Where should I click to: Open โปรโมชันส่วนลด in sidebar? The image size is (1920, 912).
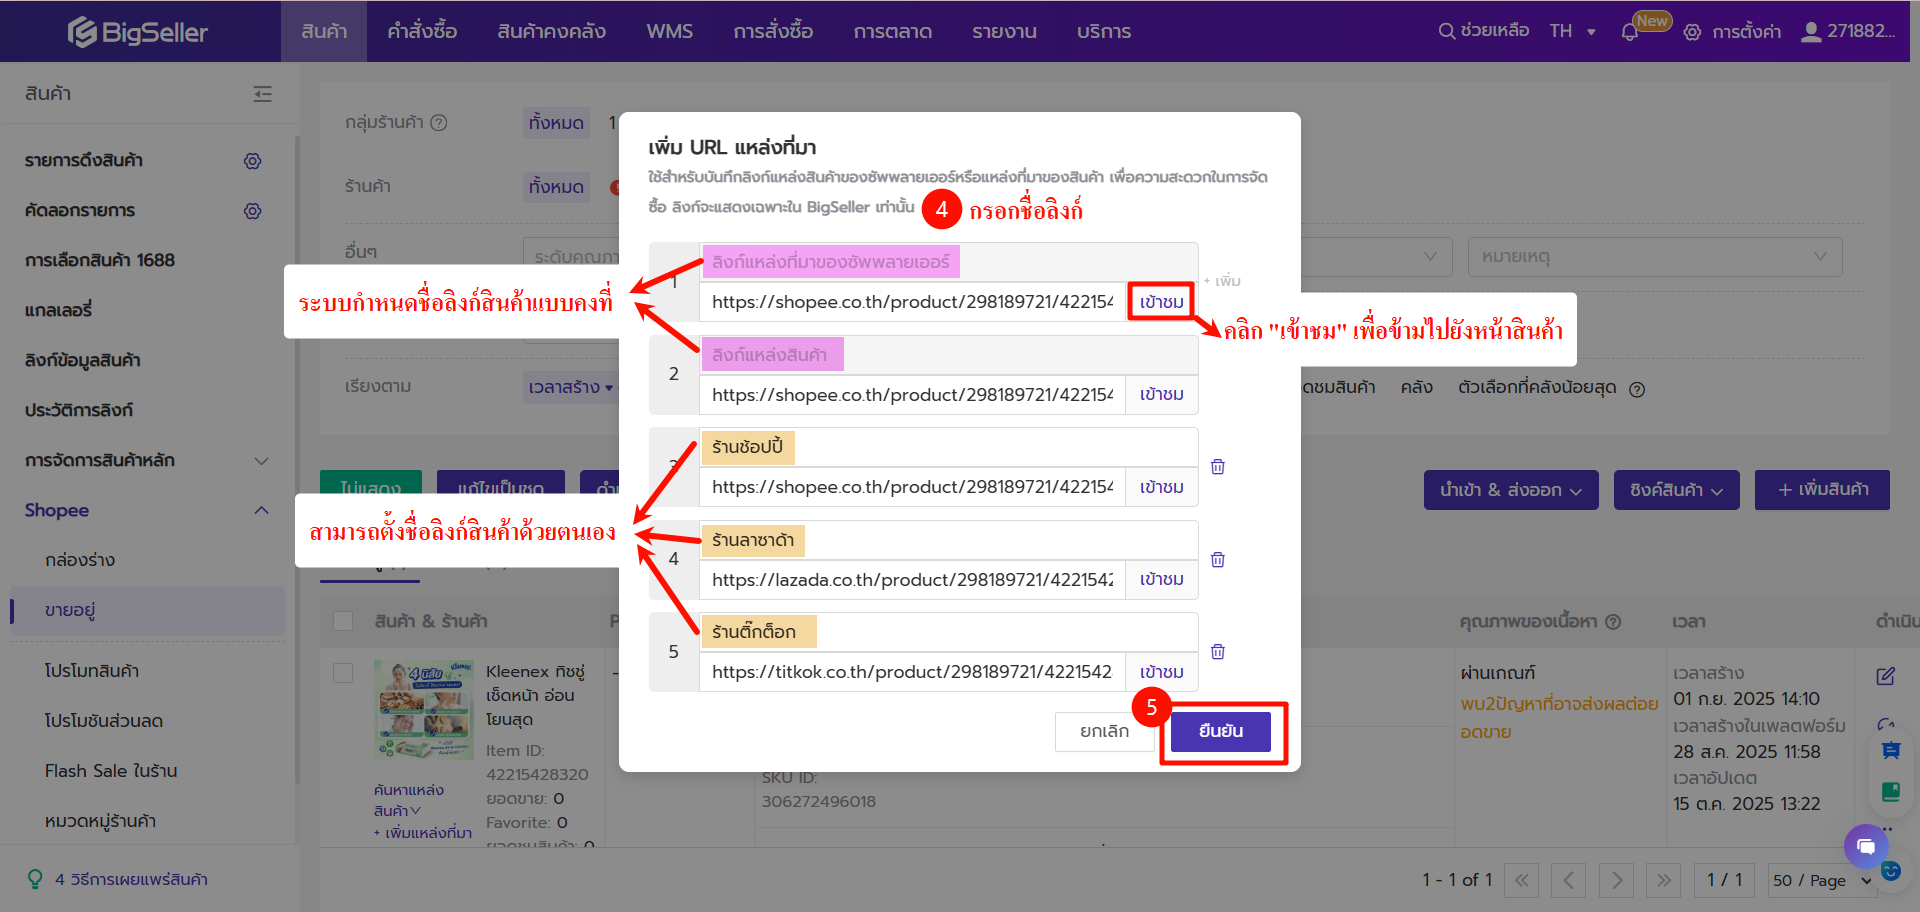pyautogui.click(x=104, y=721)
